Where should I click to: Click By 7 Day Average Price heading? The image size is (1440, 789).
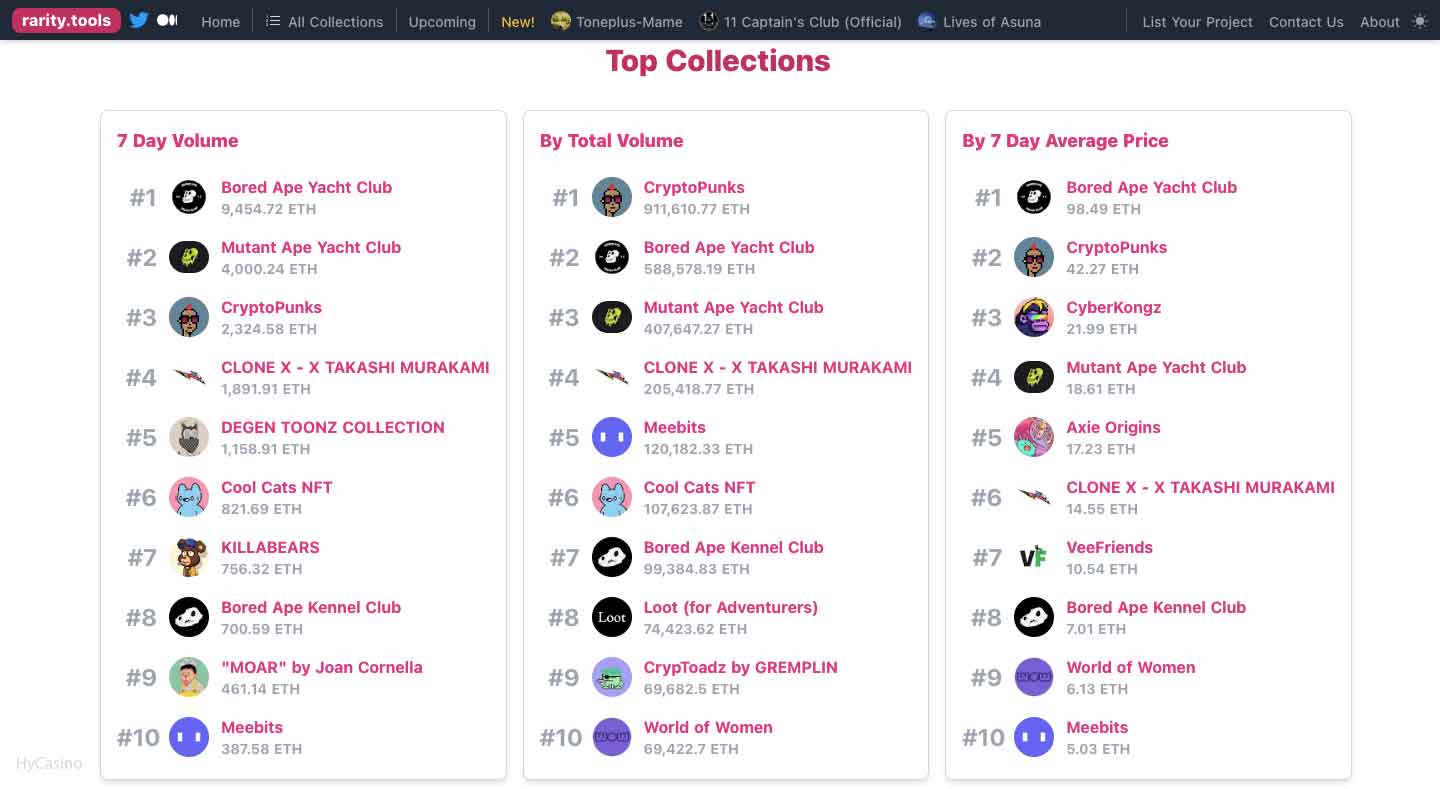1066,140
